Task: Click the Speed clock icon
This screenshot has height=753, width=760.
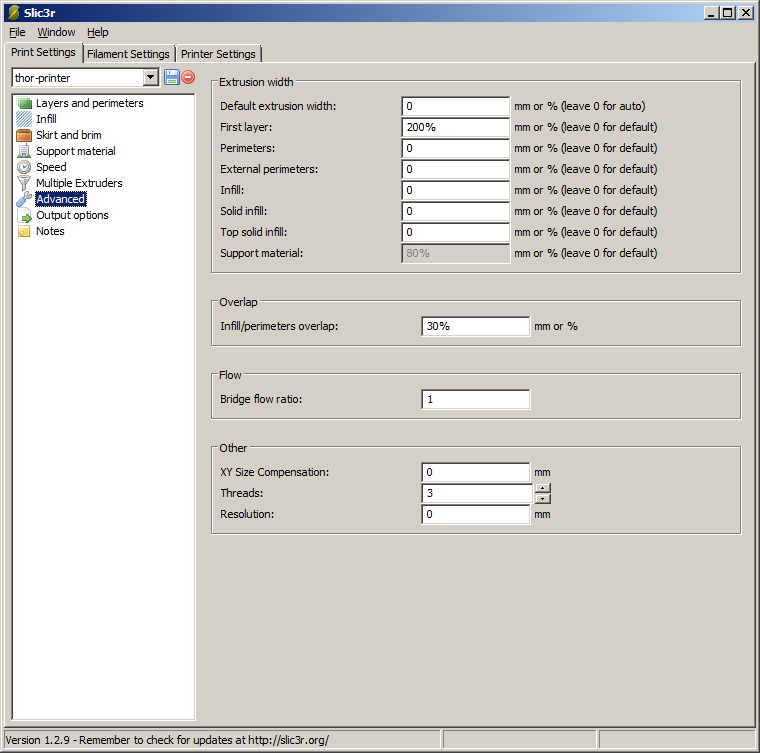Action: pos(25,167)
